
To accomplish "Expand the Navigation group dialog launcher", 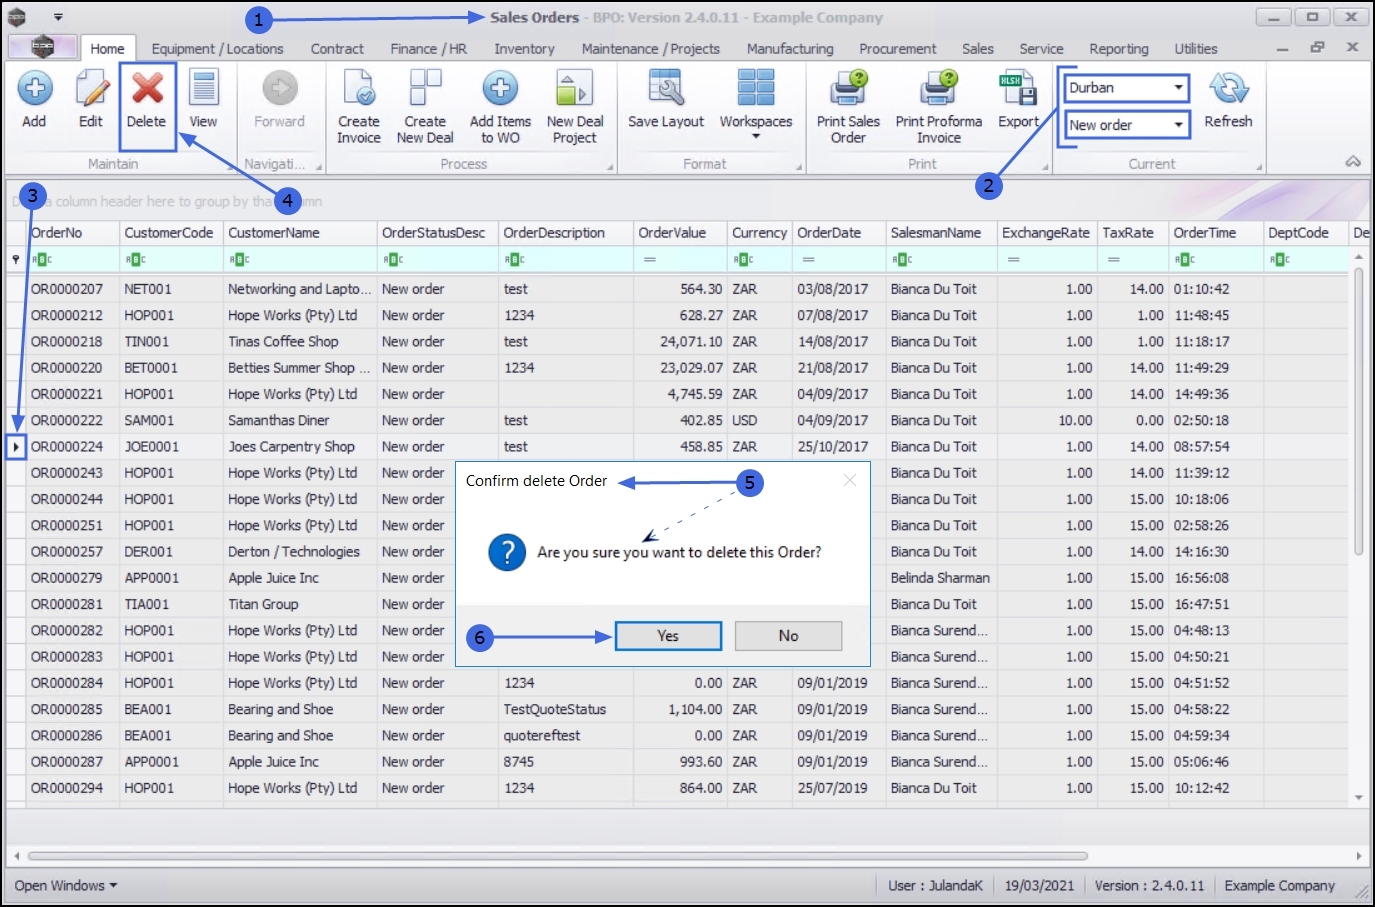I will (319, 167).
